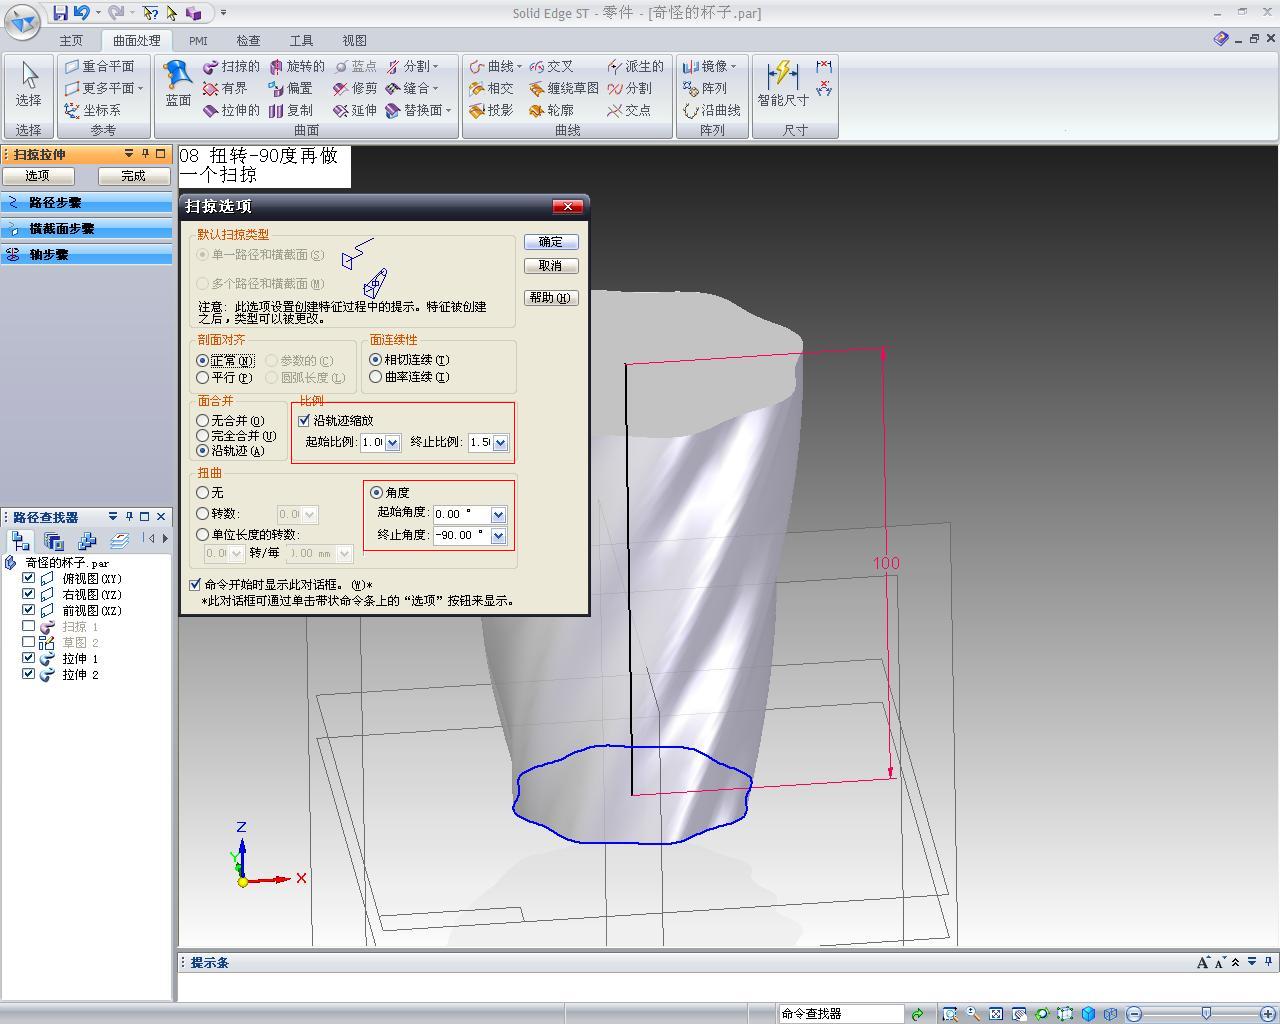Click the 选项 Options button
This screenshot has width=1280, height=1024.
[x=37, y=176]
